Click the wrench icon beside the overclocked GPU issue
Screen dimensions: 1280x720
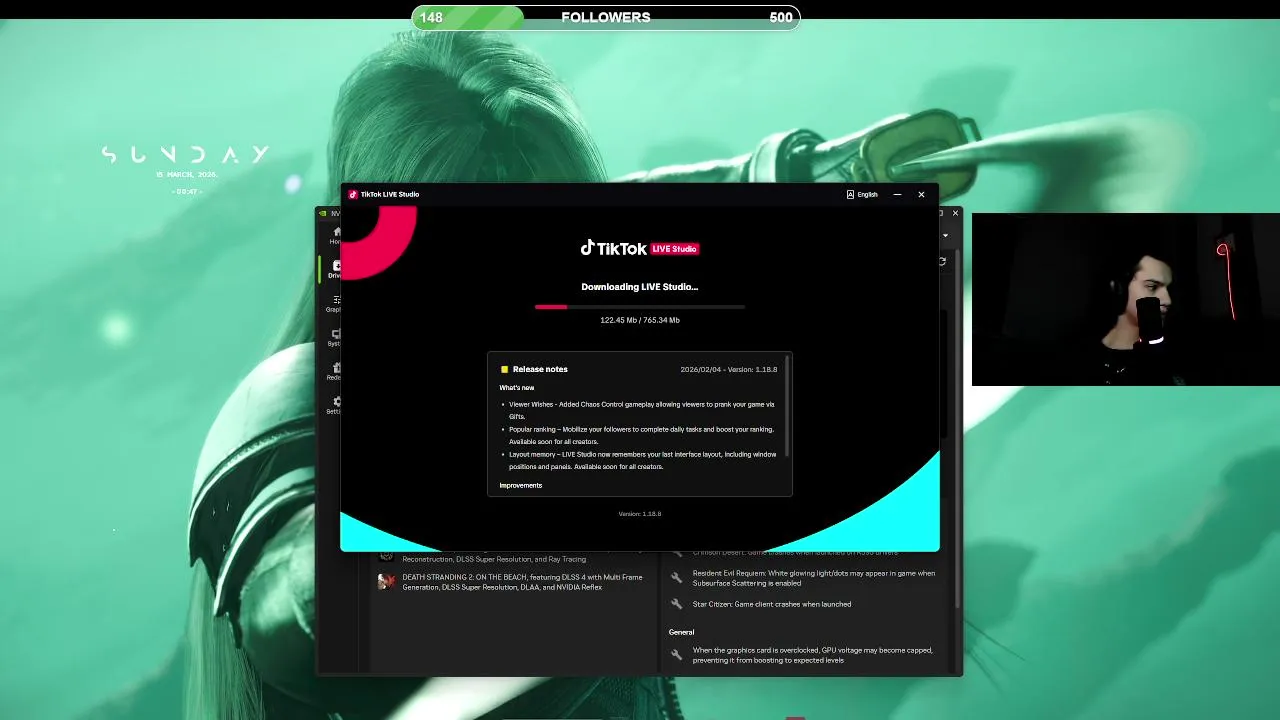click(x=676, y=655)
